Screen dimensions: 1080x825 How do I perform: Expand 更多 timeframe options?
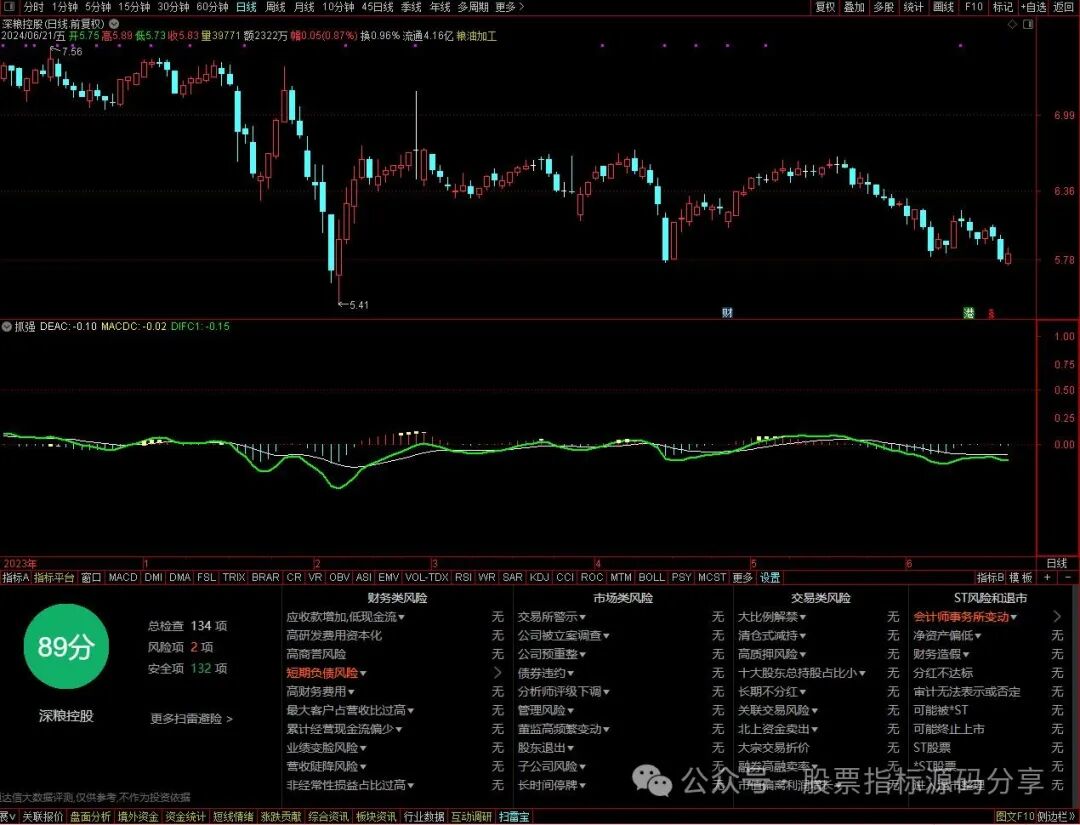(509, 7)
